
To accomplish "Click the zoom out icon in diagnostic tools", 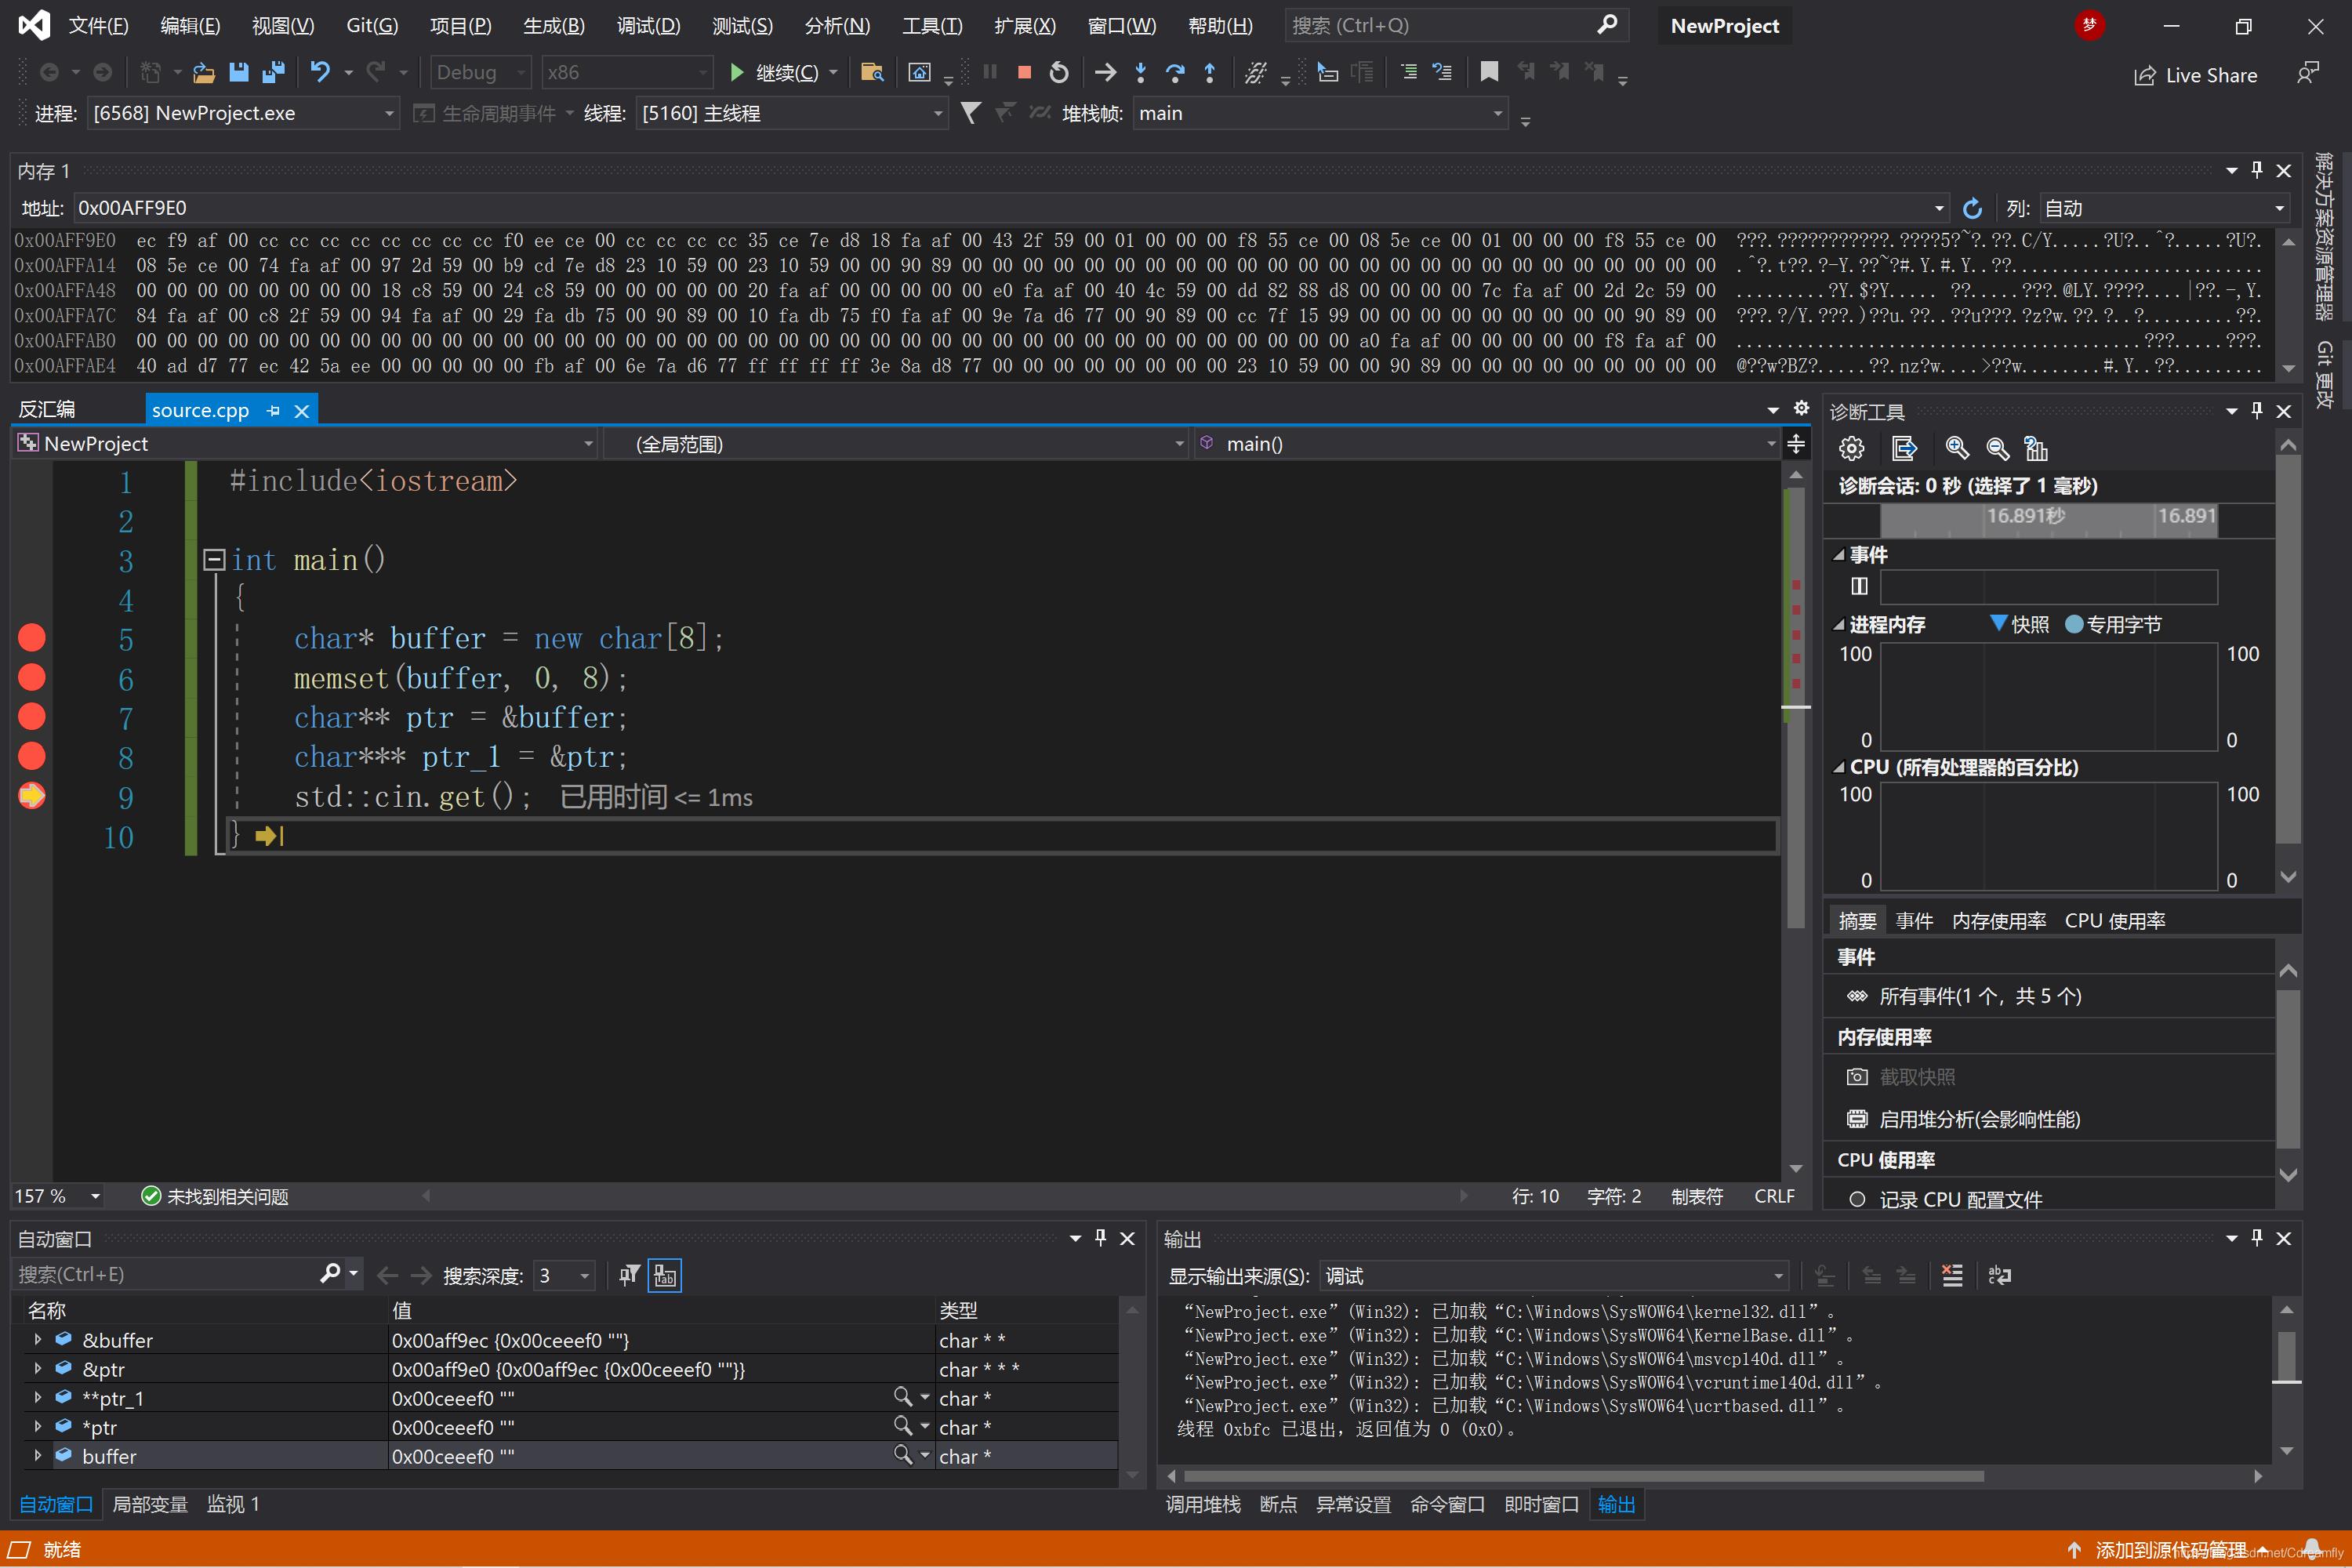I will point(1997,448).
